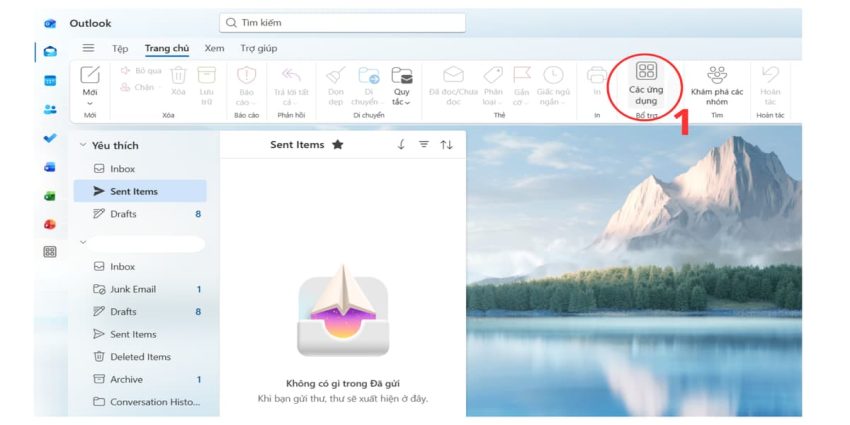The width and height of the screenshot is (850, 425).
Task: Click the Bỏ qua ignore button
Action: tap(141, 71)
